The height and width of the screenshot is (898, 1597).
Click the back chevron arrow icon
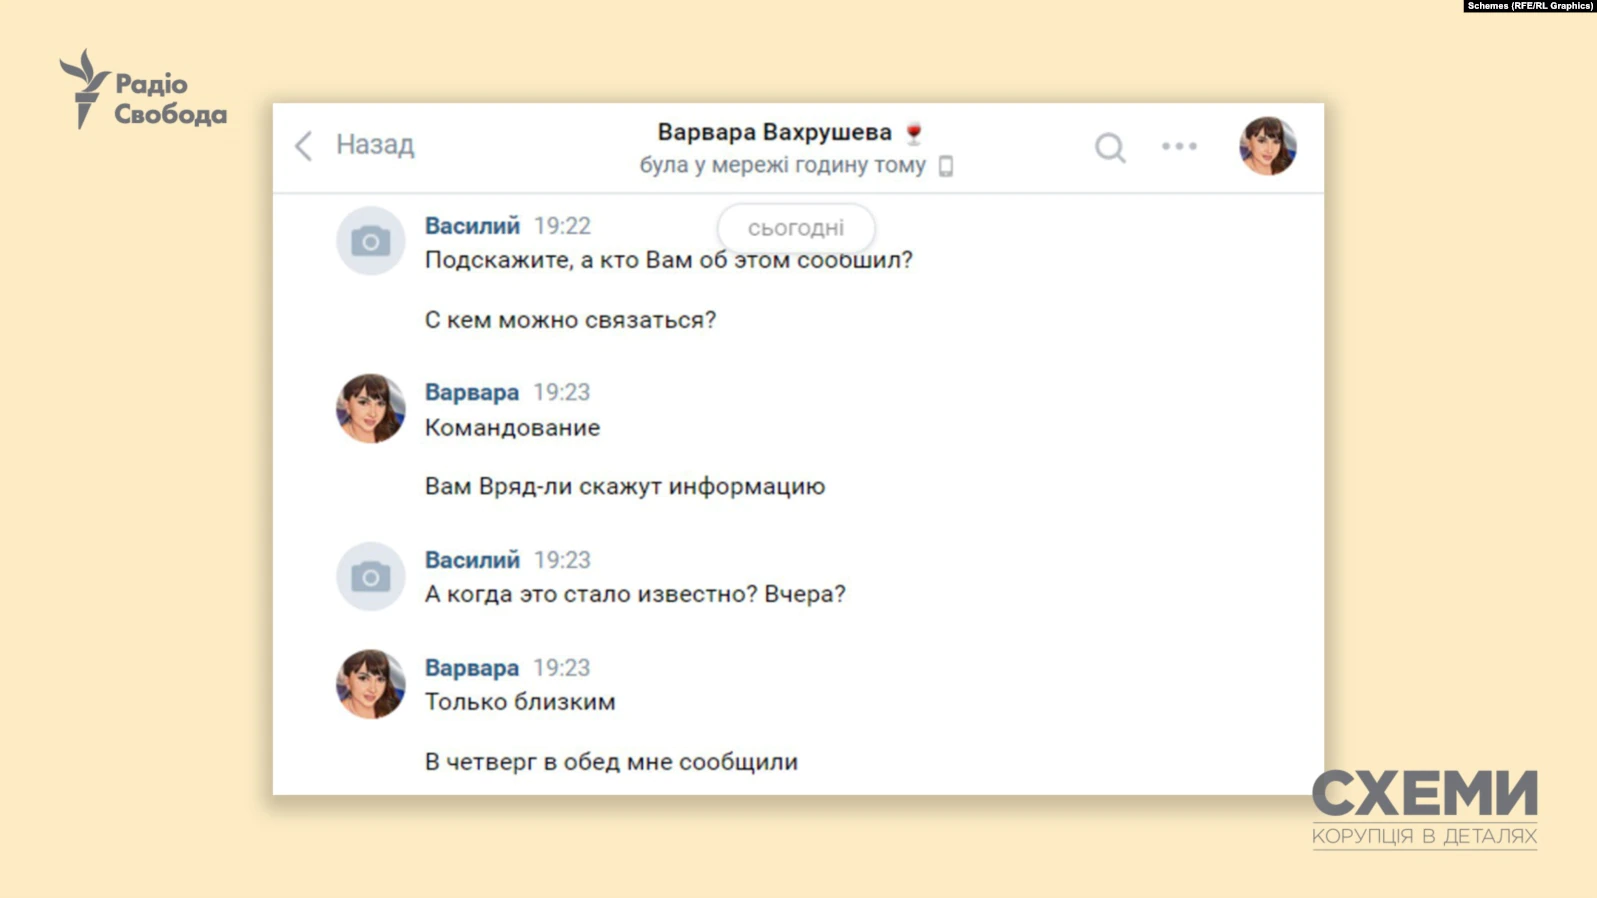pyautogui.click(x=304, y=146)
